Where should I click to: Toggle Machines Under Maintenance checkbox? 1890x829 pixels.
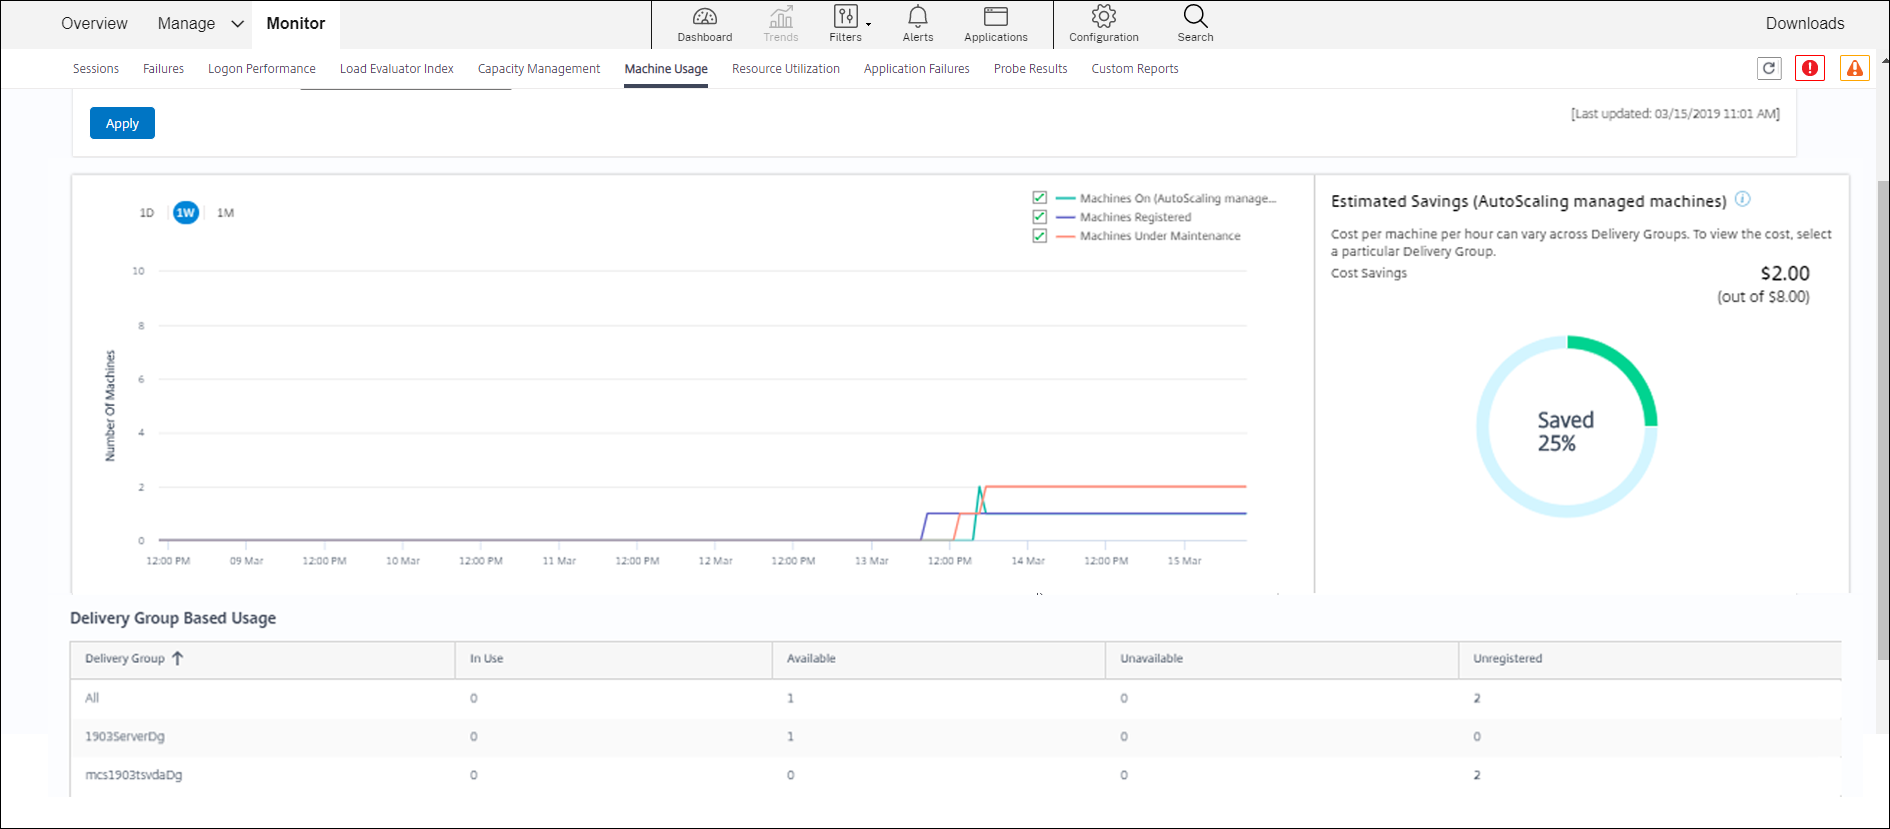[1039, 236]
